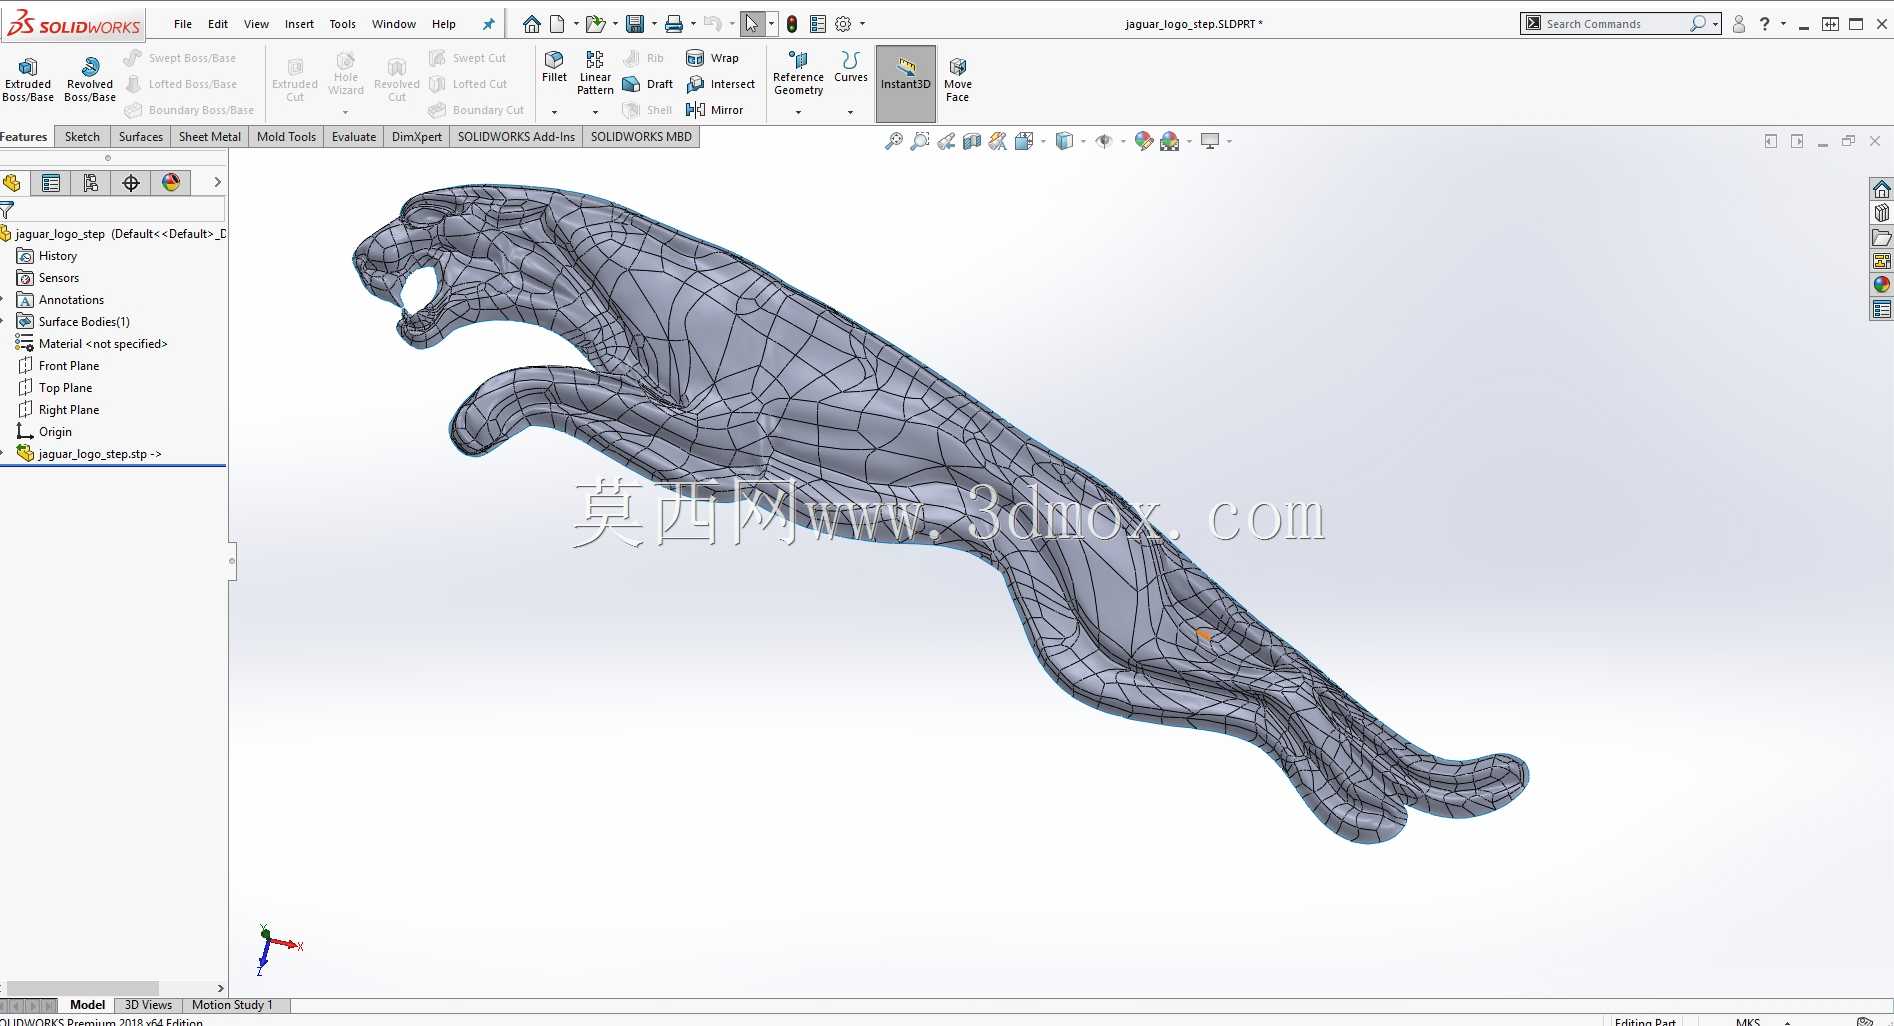This screenshot has width=1894, height=1026.
Task: Open the Fillet dropdown arrow
Action: point(554,112)
